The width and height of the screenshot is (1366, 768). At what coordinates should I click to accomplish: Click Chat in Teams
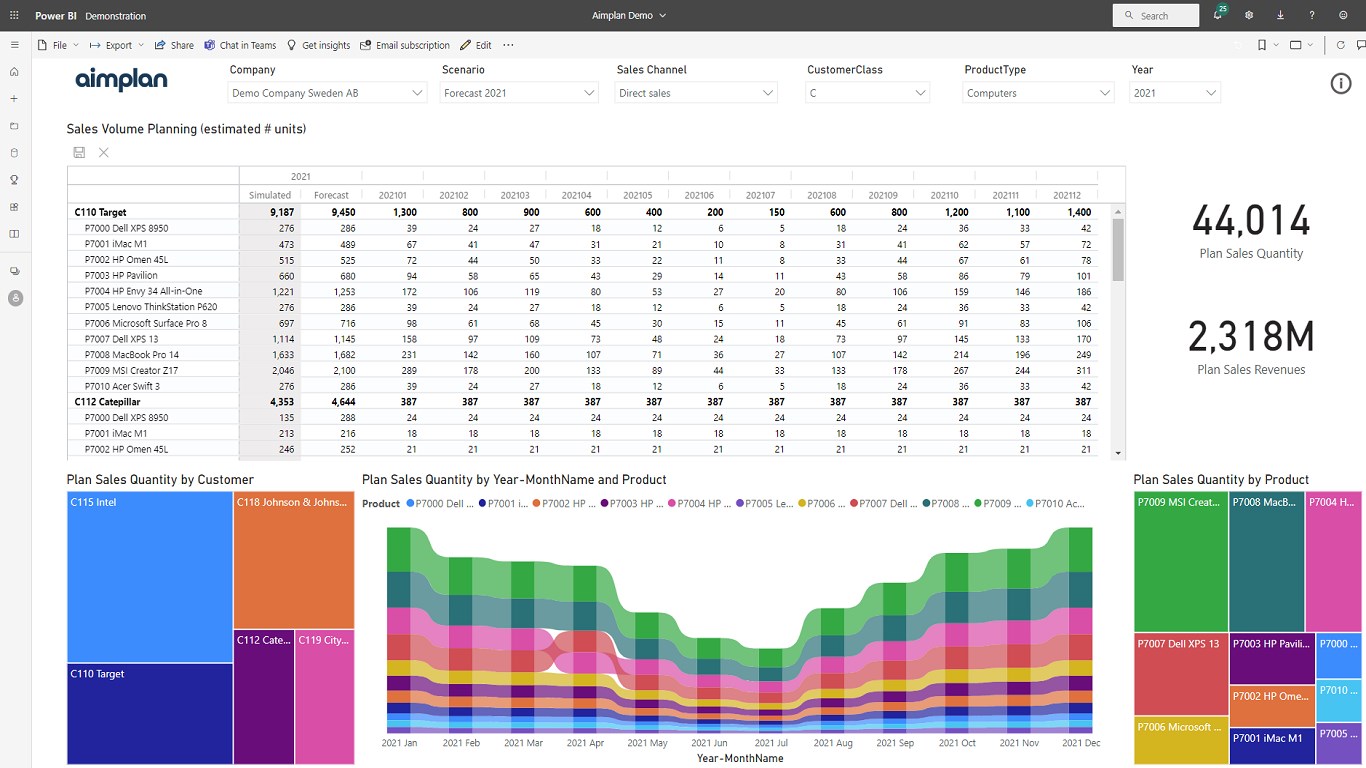click(240, 45)
